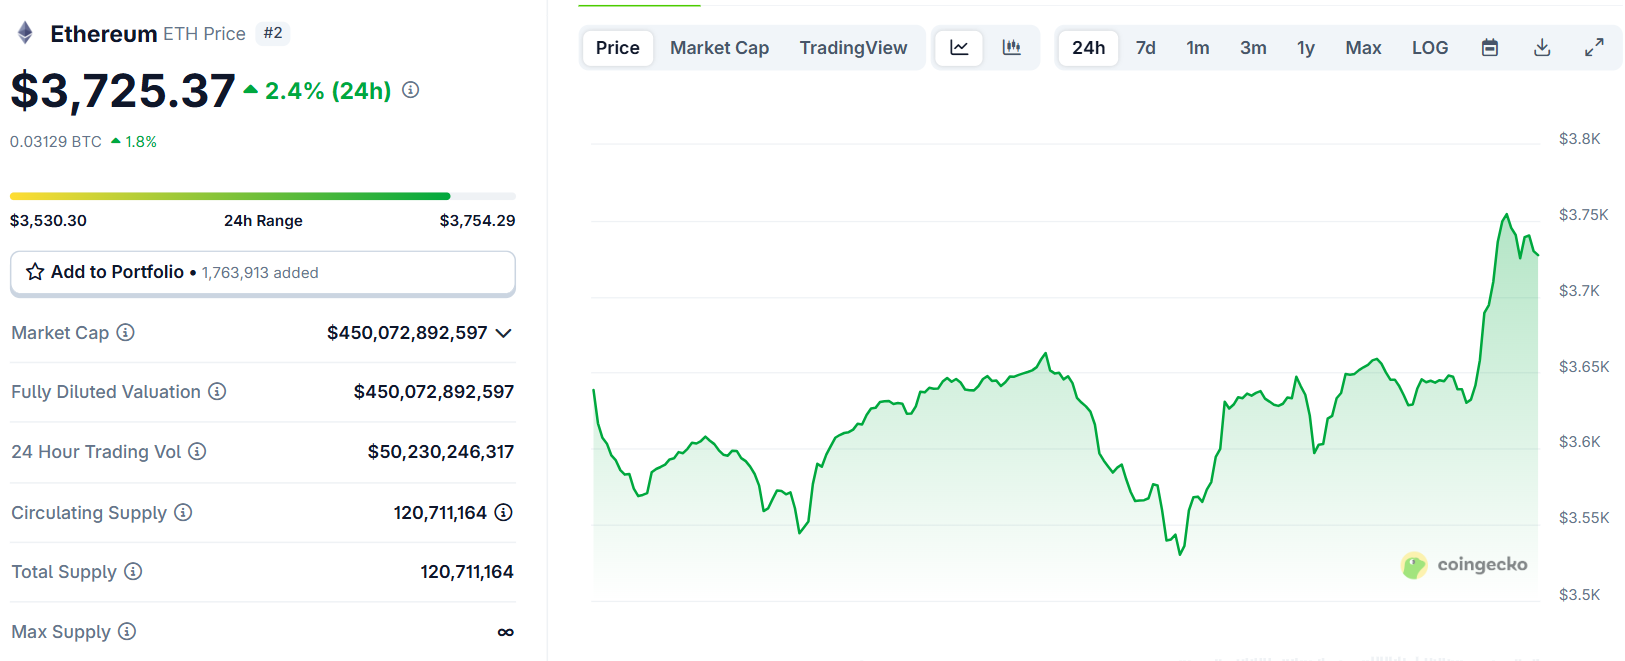
Task: Click the infinity Max Supply value
Action: 506,632
